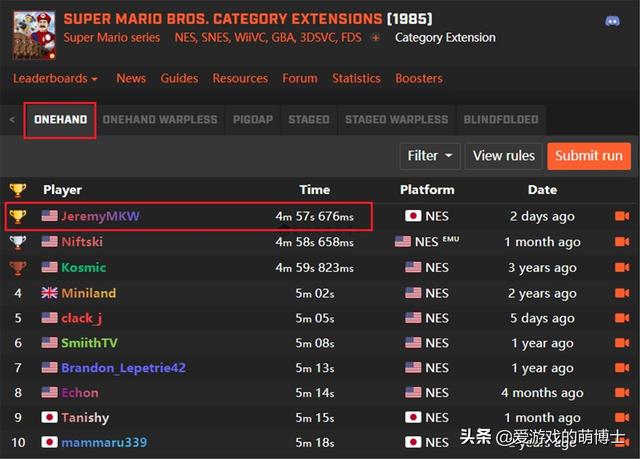Open the News page

pos(131,78)
